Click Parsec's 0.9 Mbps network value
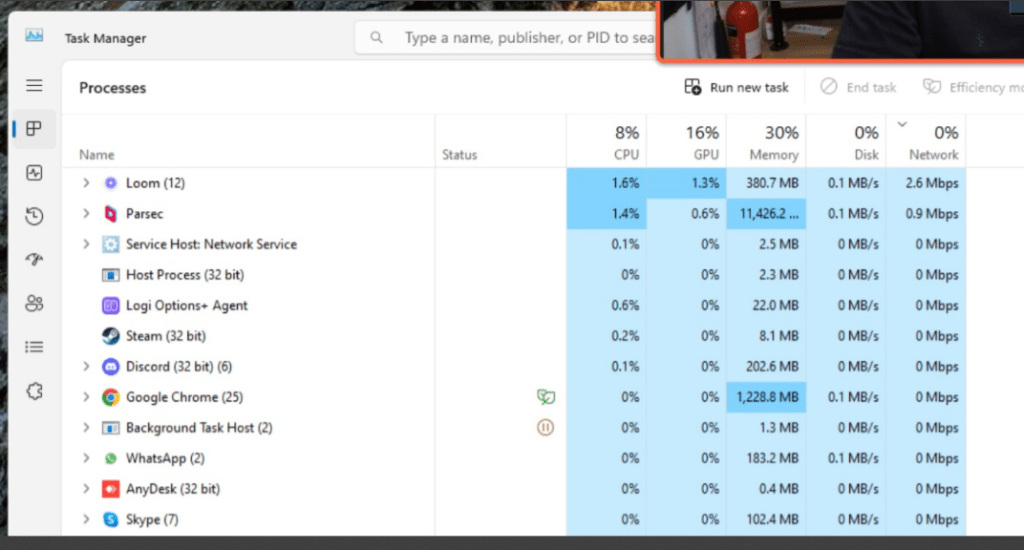 pyautogui.click(x=932, y=214)
